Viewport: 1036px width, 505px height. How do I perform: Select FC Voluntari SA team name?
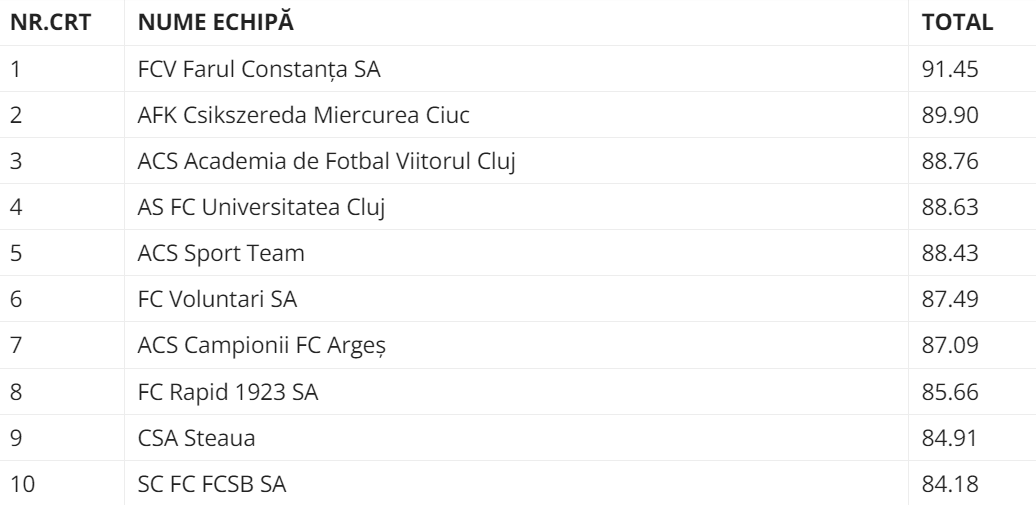coord(217,300)
